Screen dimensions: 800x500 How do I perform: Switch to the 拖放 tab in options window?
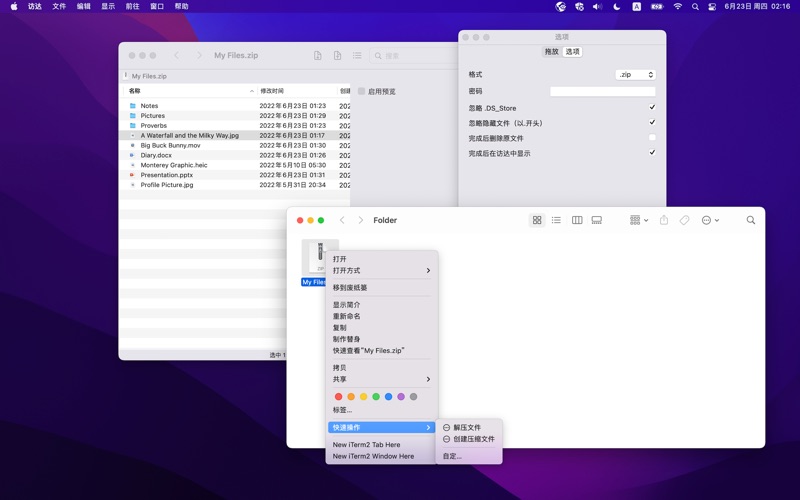(552, 52)
